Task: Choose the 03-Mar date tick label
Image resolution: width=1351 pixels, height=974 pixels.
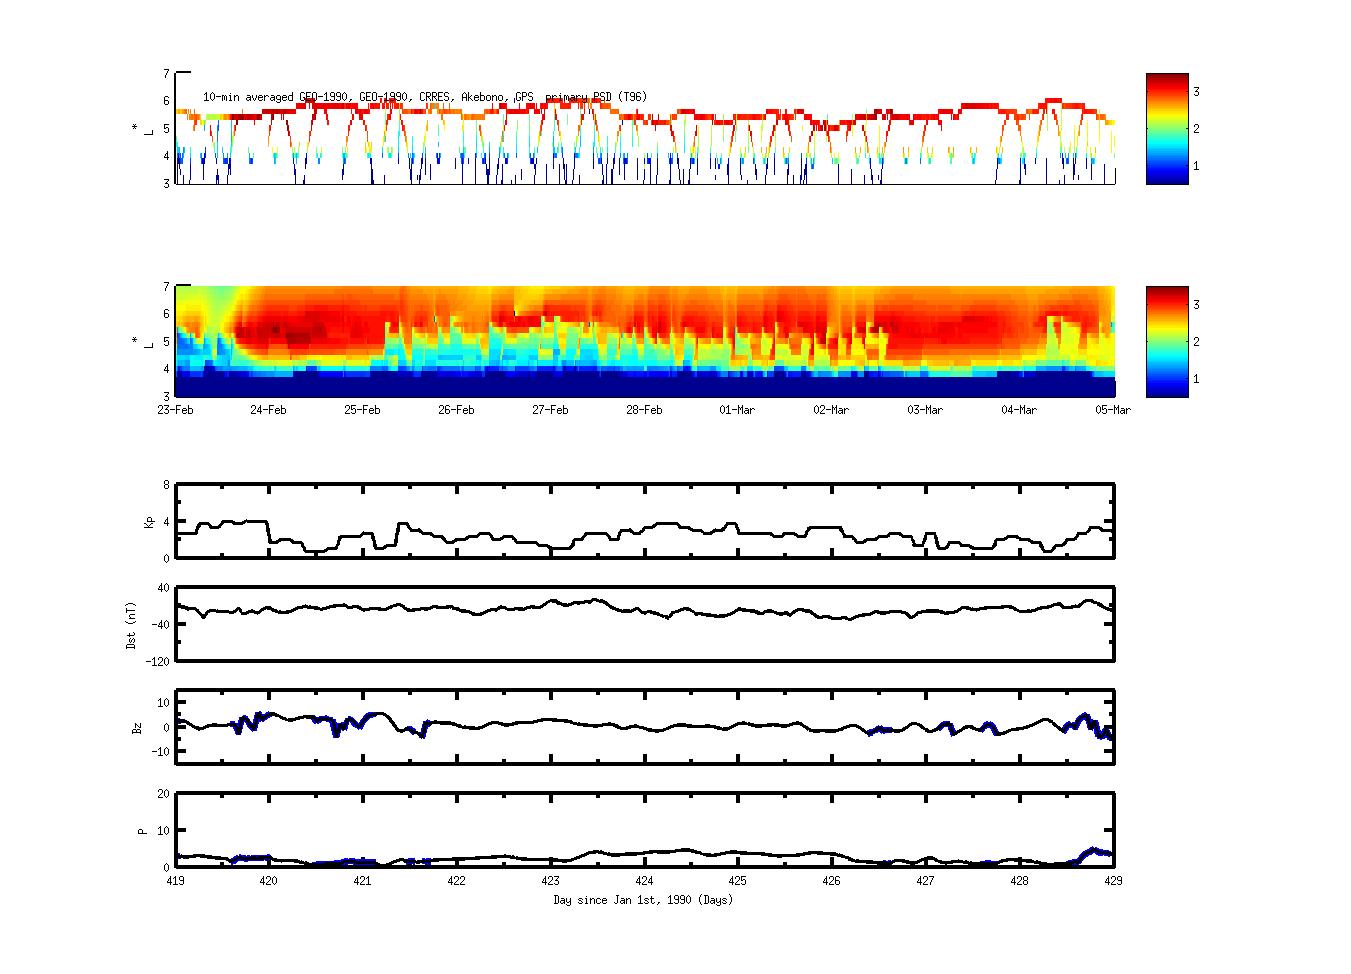Action: 925,410
